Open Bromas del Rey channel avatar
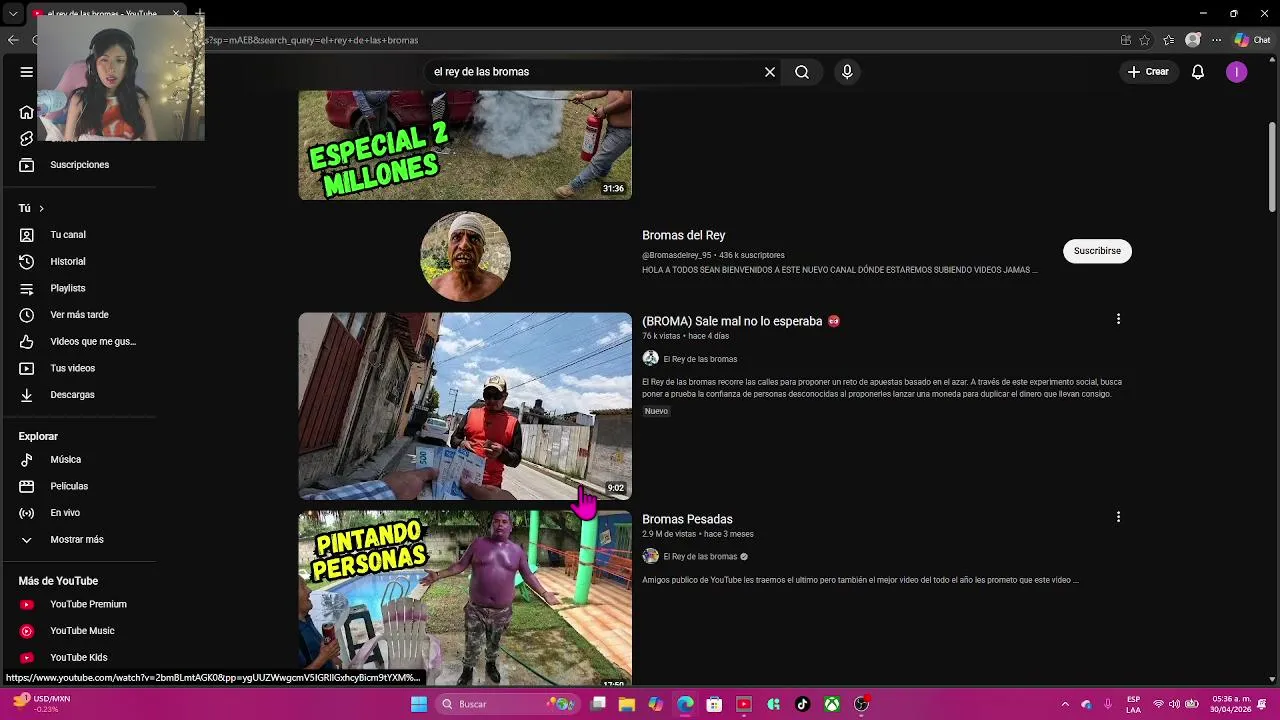The image size is (1280, 720). [x=465, y=256]
